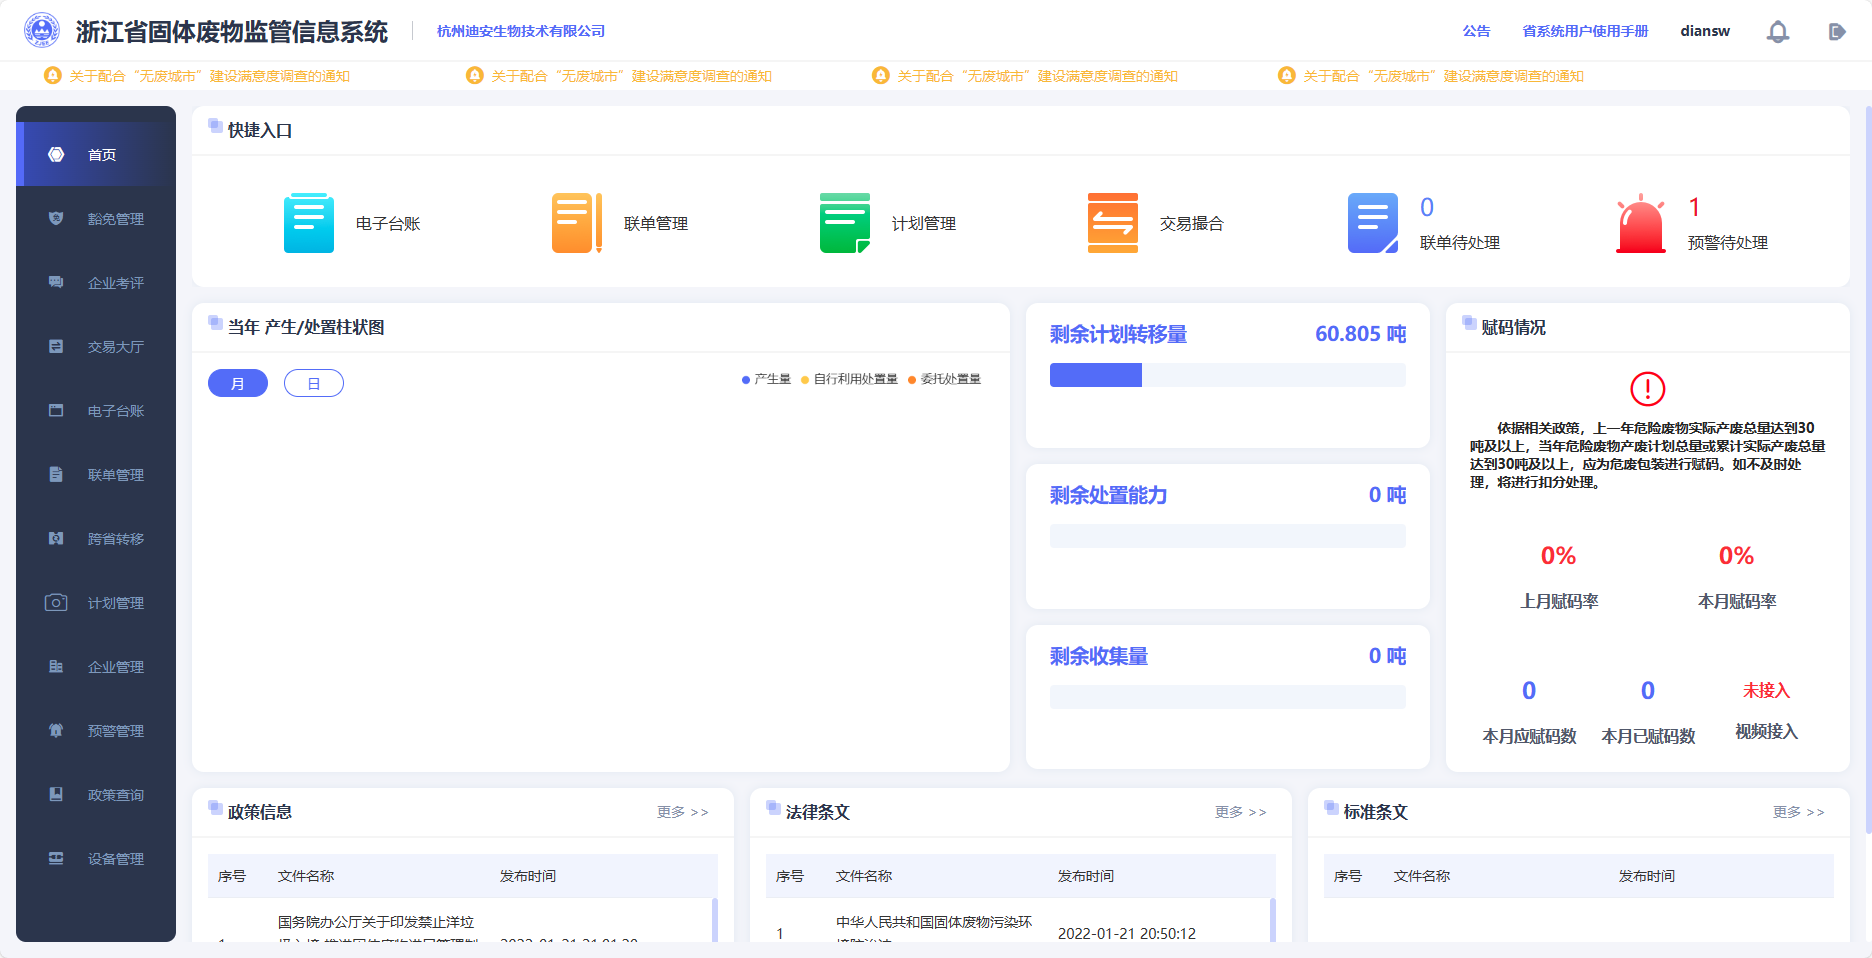This screenshot has height=958, width=1872.
Task: Open the 省系统用户使用手册 link
Action: [1586, 30]
